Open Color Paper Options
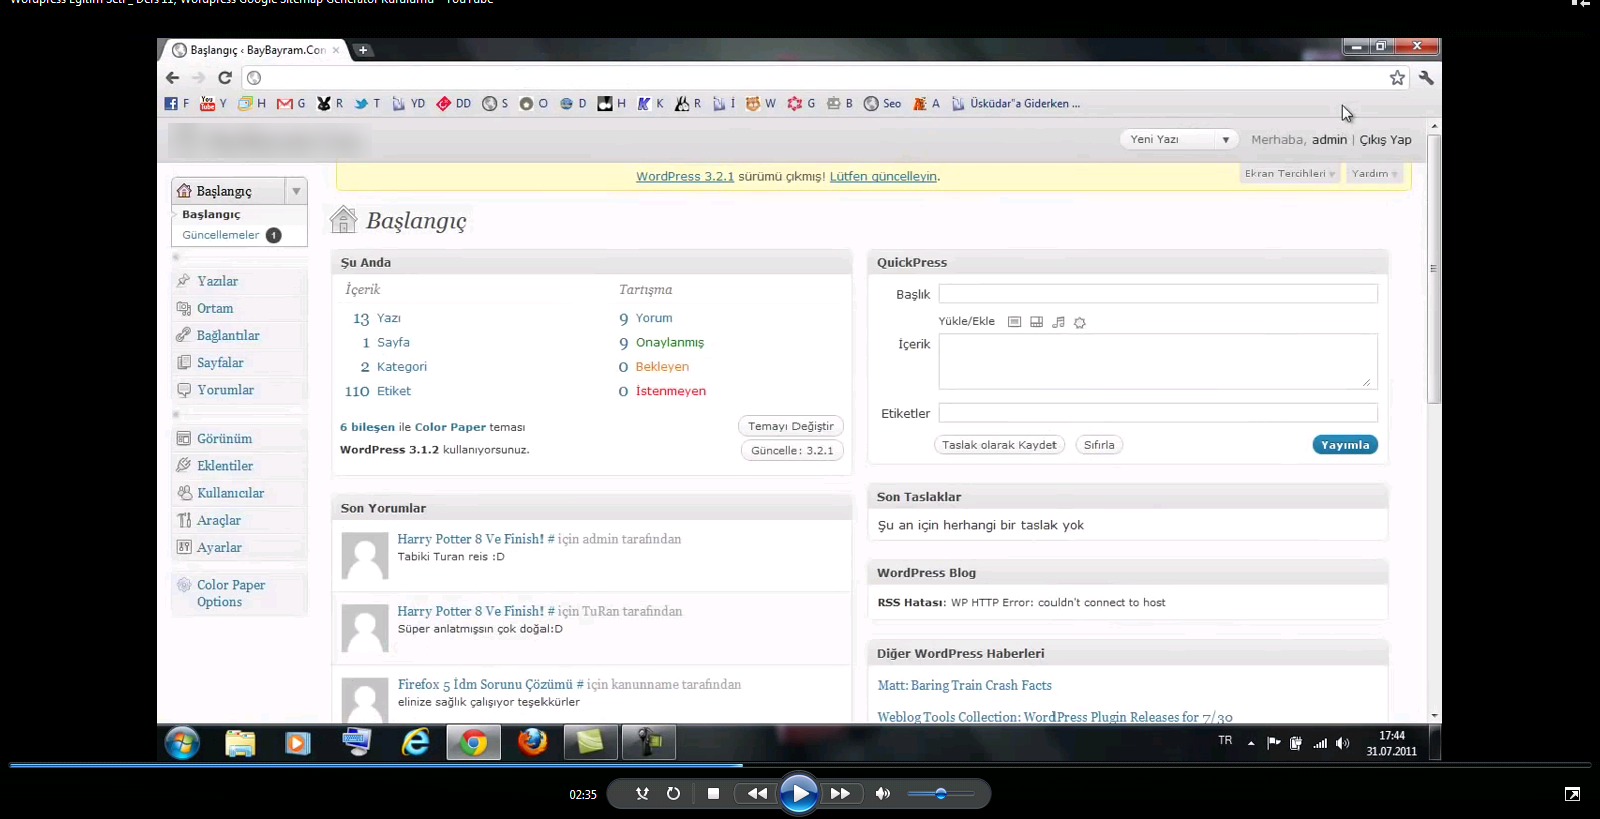Screen dimensions: 1600x819 231,593
